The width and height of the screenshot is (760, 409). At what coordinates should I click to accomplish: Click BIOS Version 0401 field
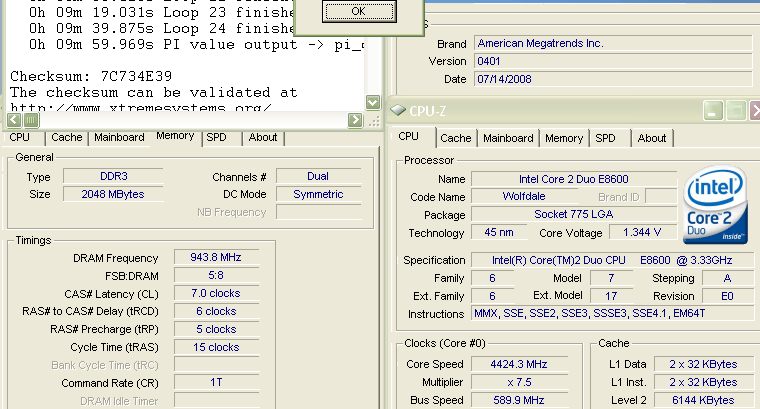pyautogui.click(x=613, y=61)
